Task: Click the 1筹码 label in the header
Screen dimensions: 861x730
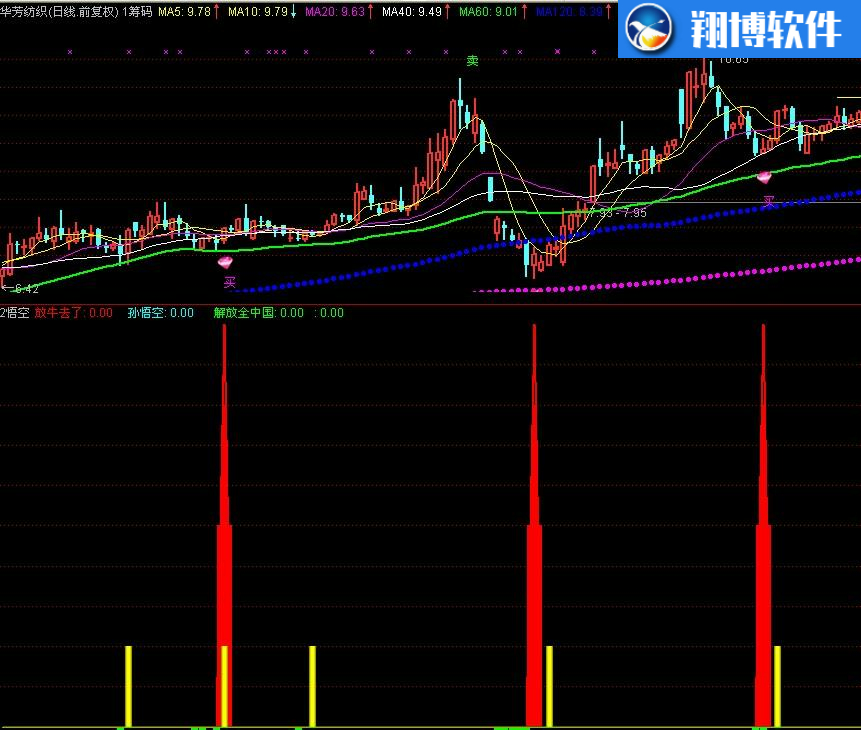Action: pos(137,12)
